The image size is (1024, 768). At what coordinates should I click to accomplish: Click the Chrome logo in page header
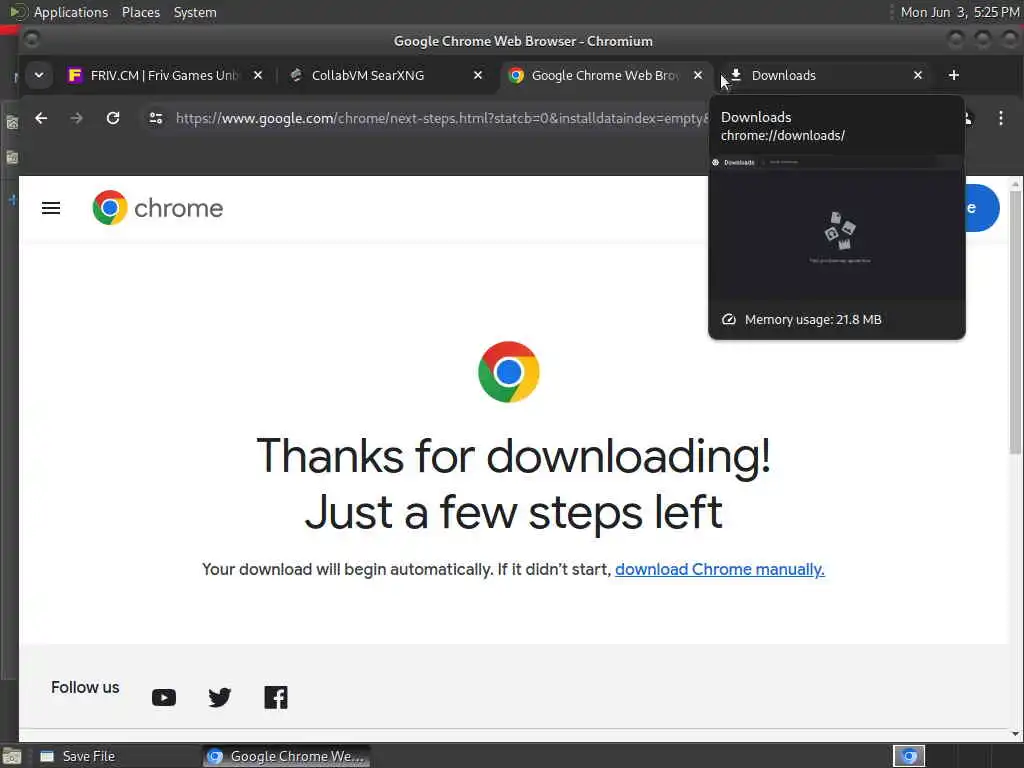[157, 208]
